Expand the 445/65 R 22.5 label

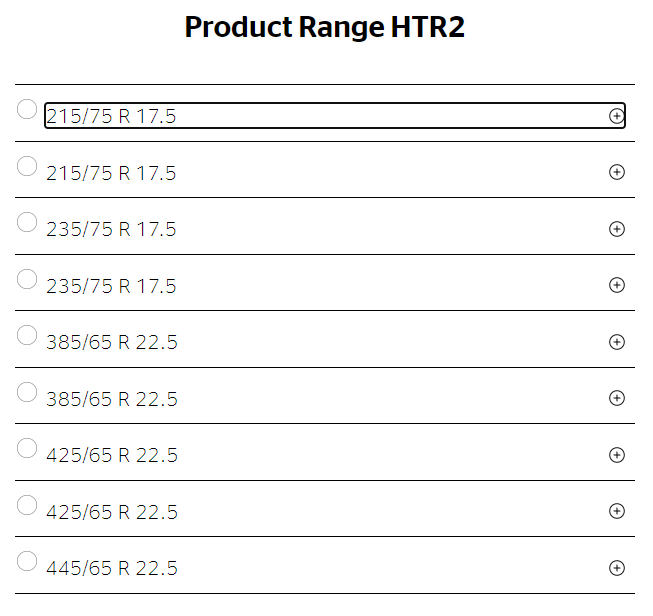click(x=112, y=569)
